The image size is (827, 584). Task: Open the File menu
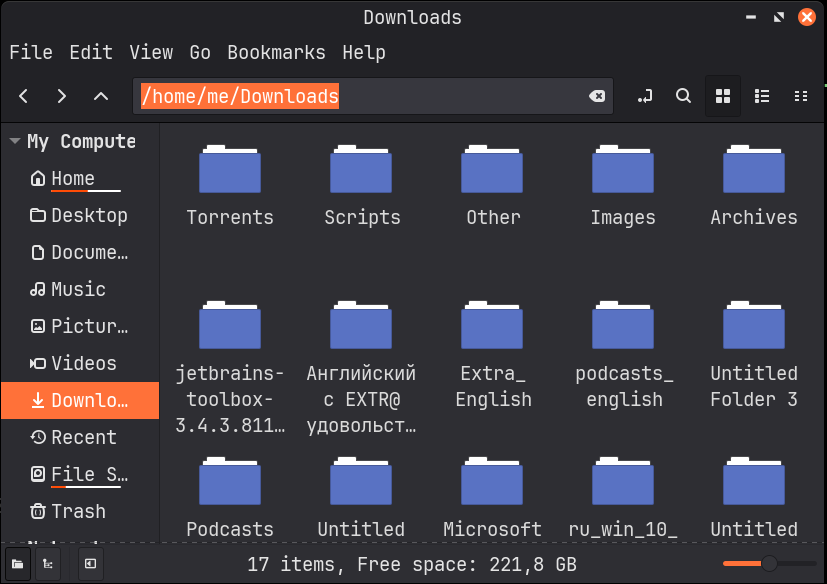tap(31, 52)
